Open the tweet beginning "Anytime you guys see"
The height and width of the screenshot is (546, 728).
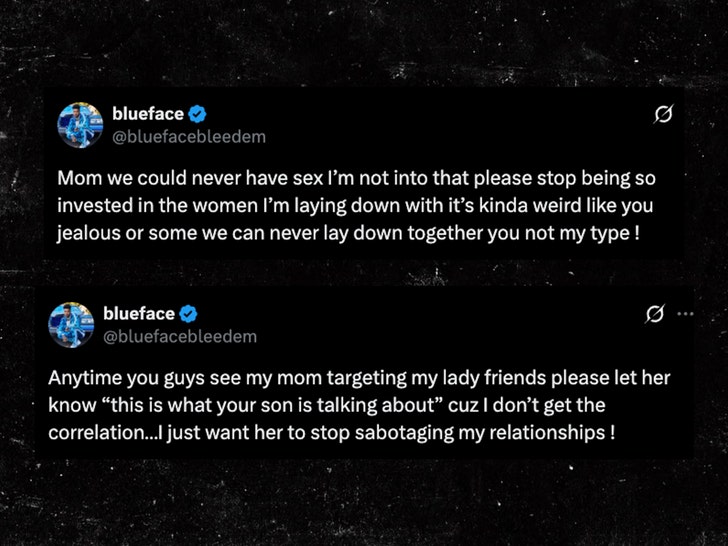(x=360, y=406)
